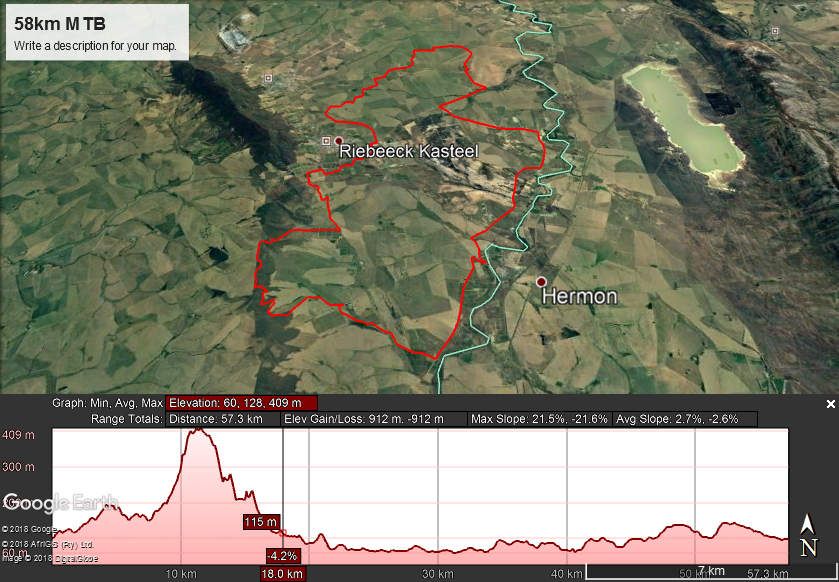
Task: Select the photo placemark beside Riebeeck Kasteel
Action: point(326,141)
